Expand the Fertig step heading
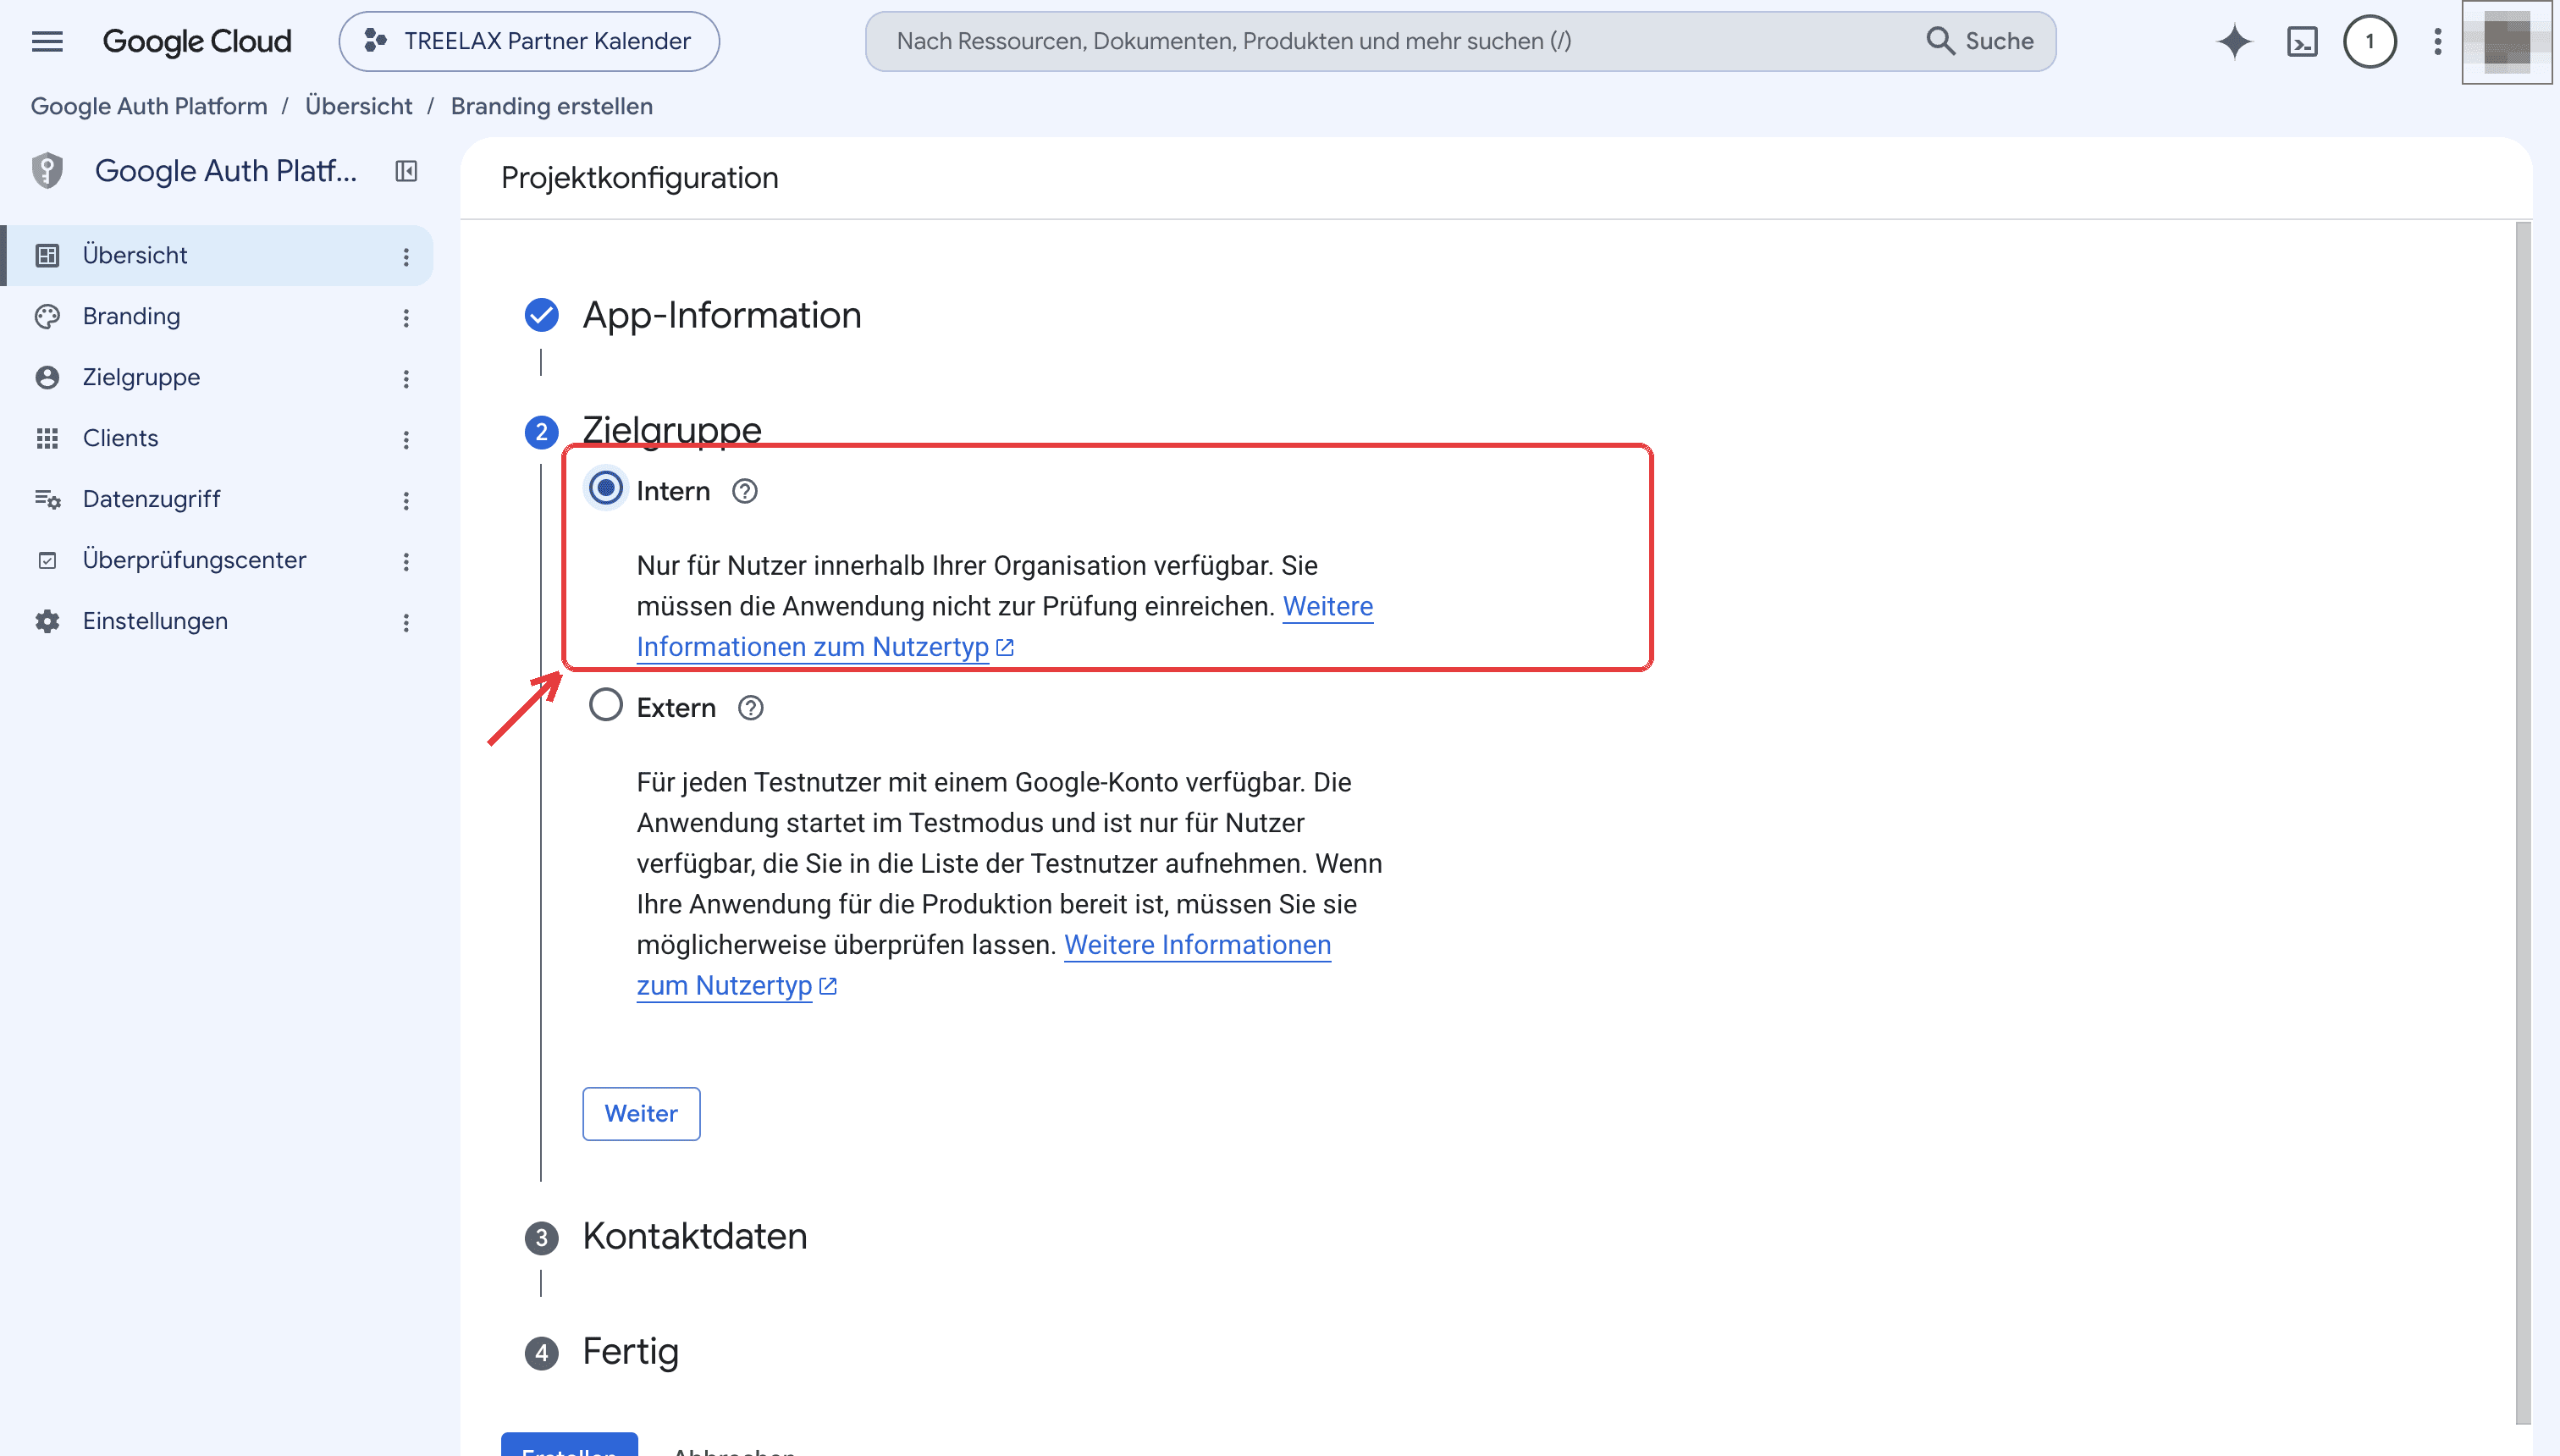This screenshot has height=1456, width=2560. tap(630, 1352)
